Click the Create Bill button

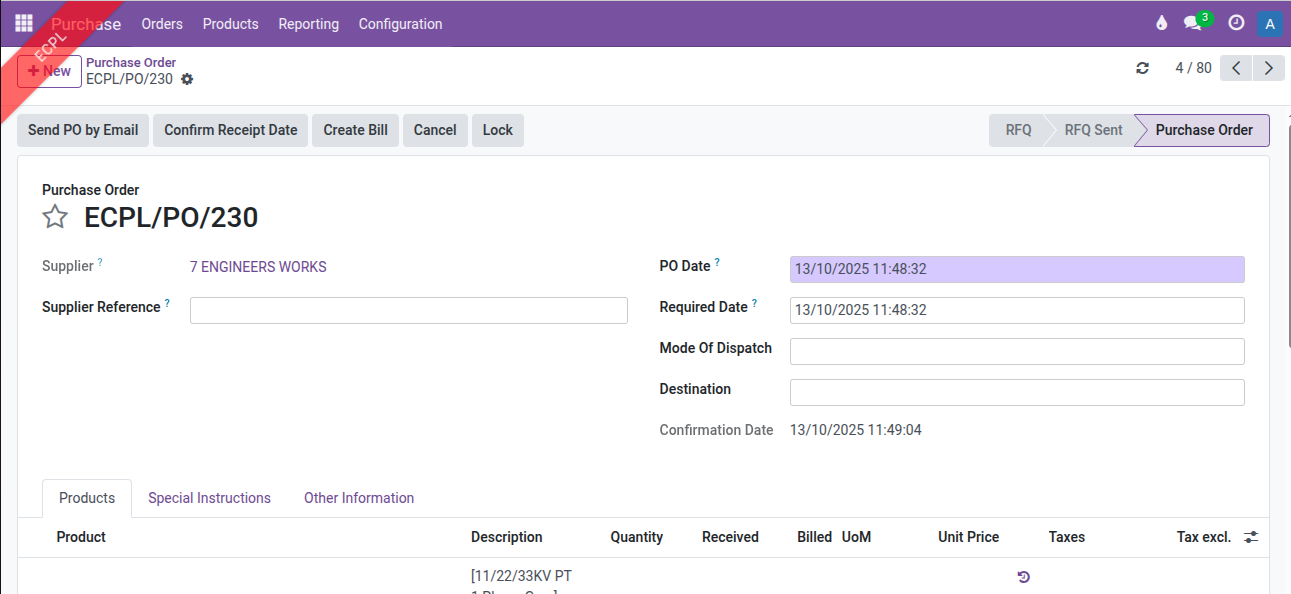point(355,130)
